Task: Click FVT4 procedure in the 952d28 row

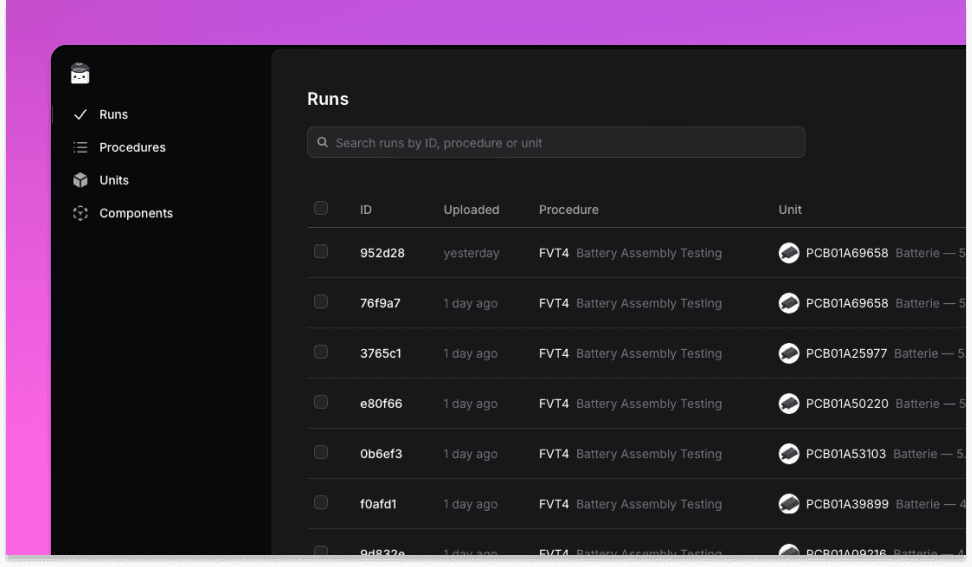Action: (x=554, y=253)
